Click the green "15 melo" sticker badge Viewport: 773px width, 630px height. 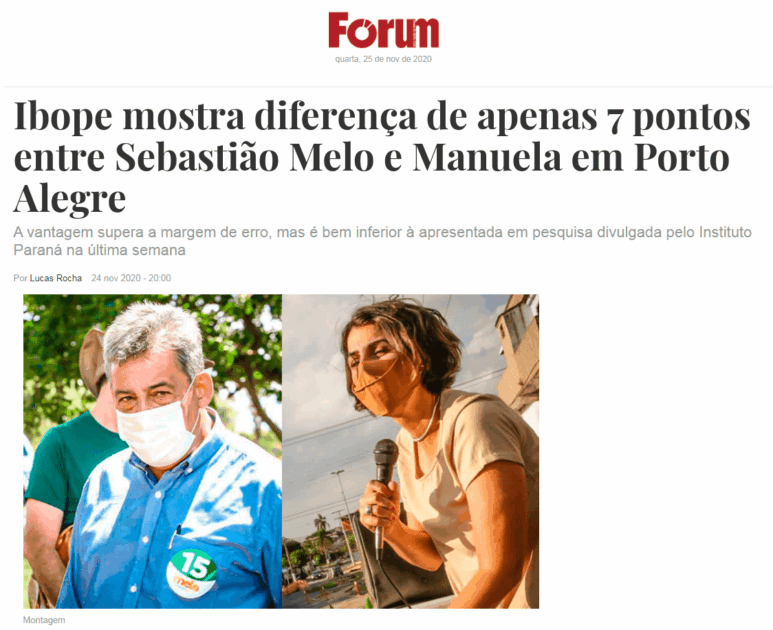point(192,573)
